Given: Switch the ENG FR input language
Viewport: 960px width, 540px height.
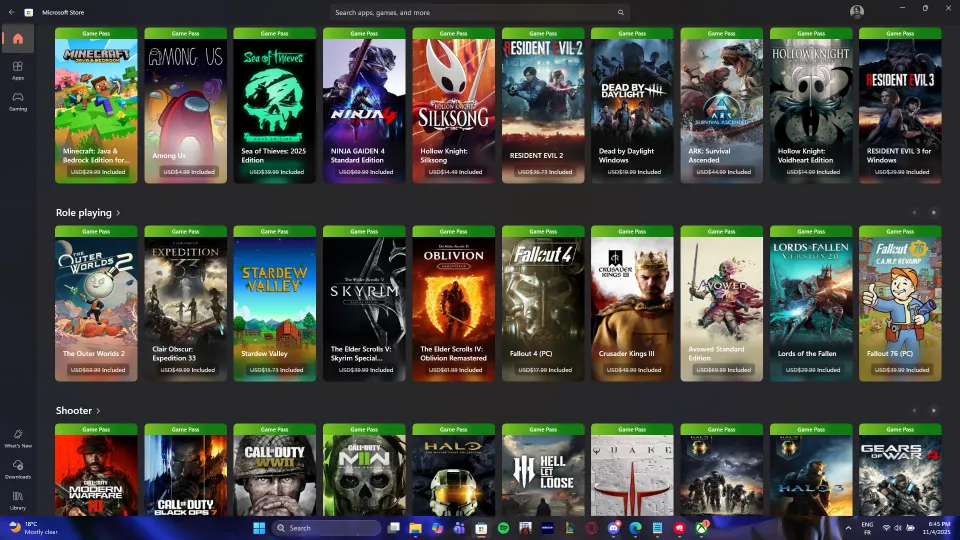Looking at the screenshot, I should pyautogui.click(x=867, y=528).
